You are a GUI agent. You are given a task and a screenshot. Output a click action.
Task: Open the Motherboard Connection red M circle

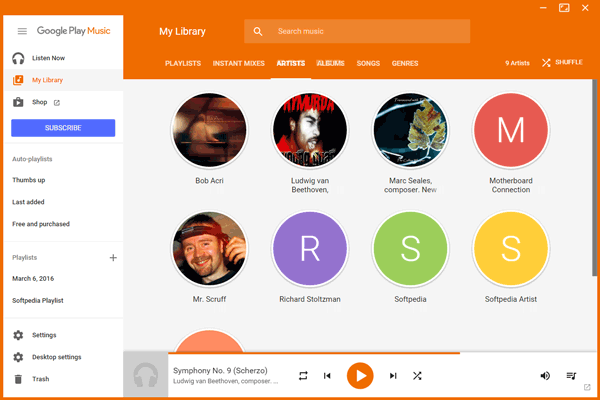[x=511, y=130]
